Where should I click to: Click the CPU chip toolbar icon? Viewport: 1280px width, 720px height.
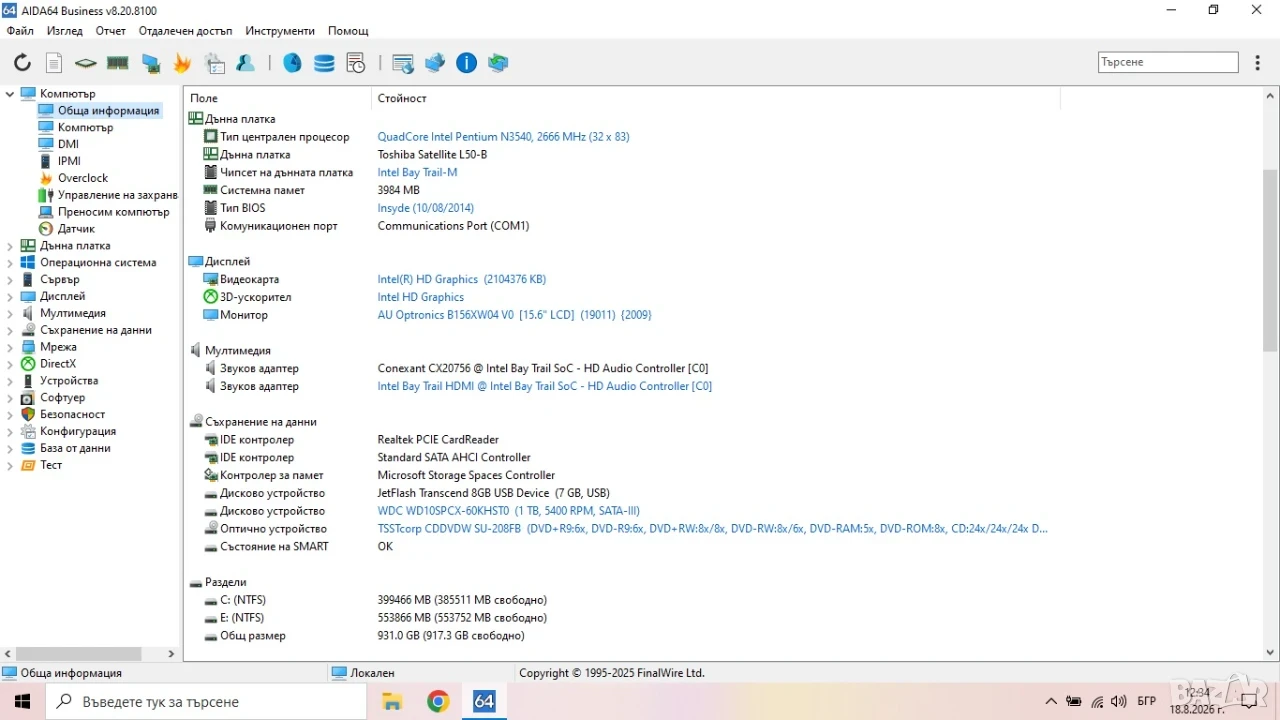pyautogui.click(x=86, y=63)
